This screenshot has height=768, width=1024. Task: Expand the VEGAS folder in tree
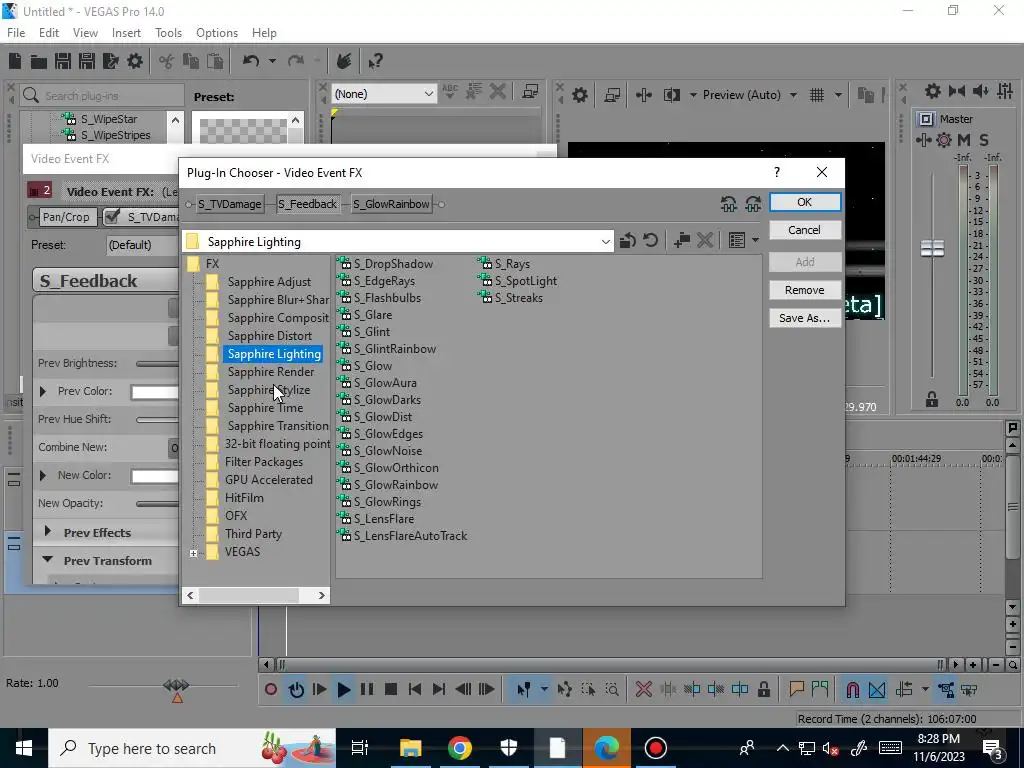pos(193,553)
